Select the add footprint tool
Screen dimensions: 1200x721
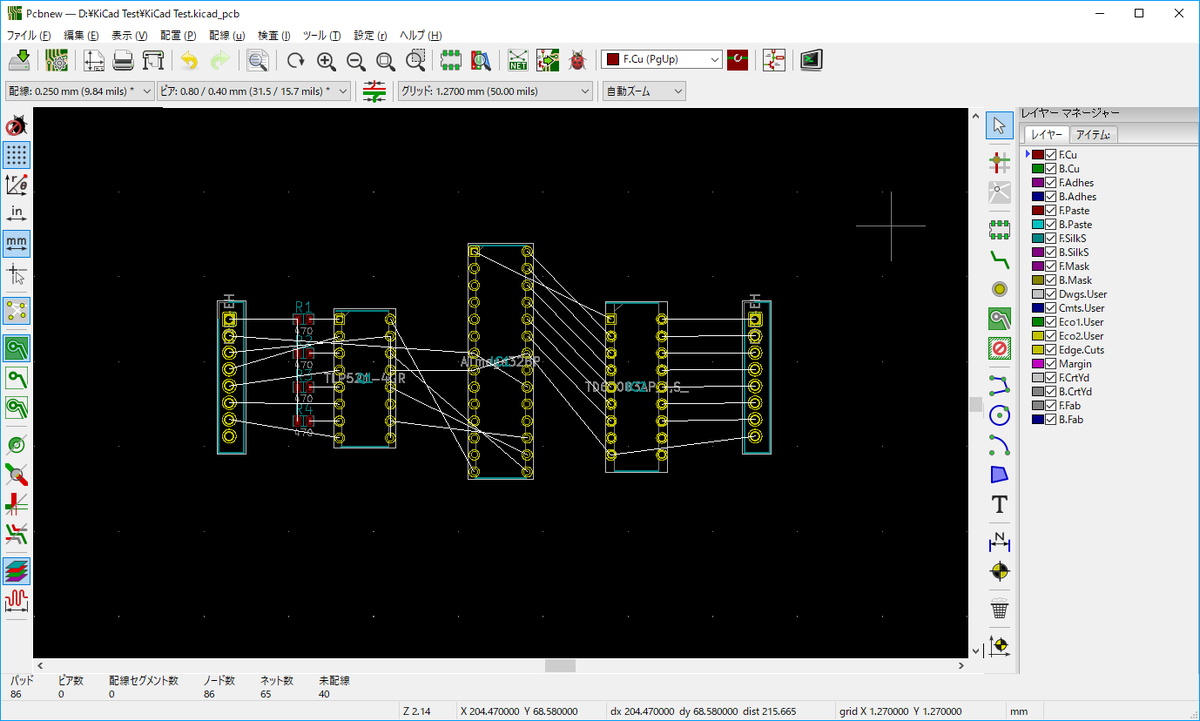(x=999, y=229)
